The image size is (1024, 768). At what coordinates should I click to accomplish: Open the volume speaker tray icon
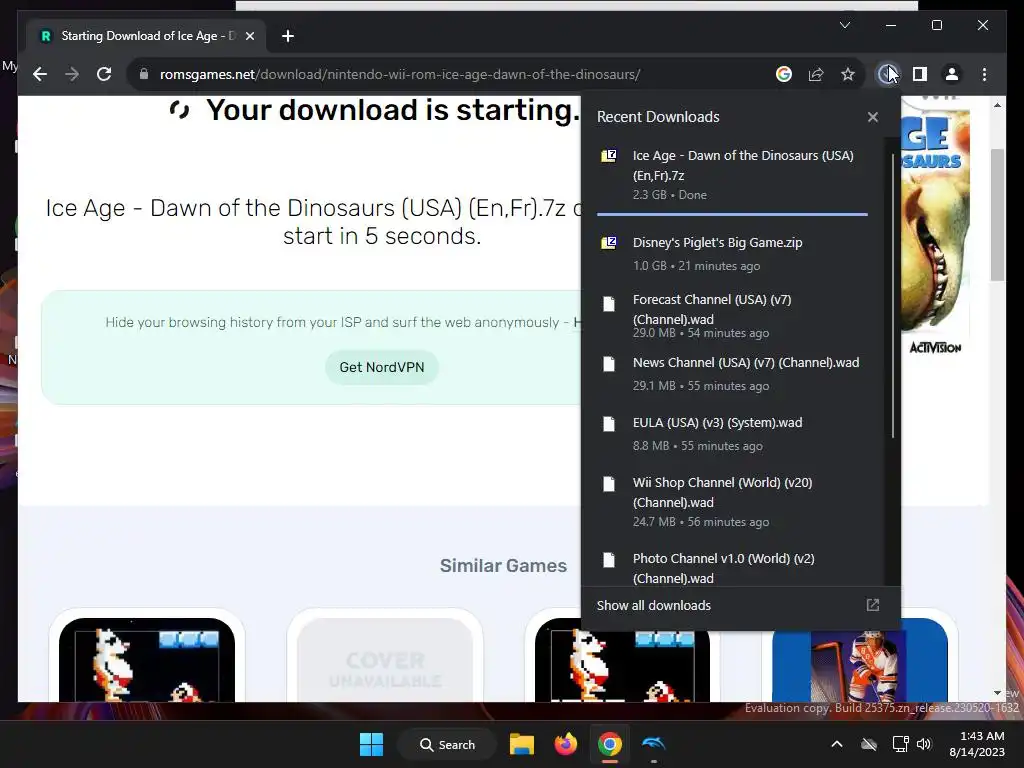tap(924, 744)
